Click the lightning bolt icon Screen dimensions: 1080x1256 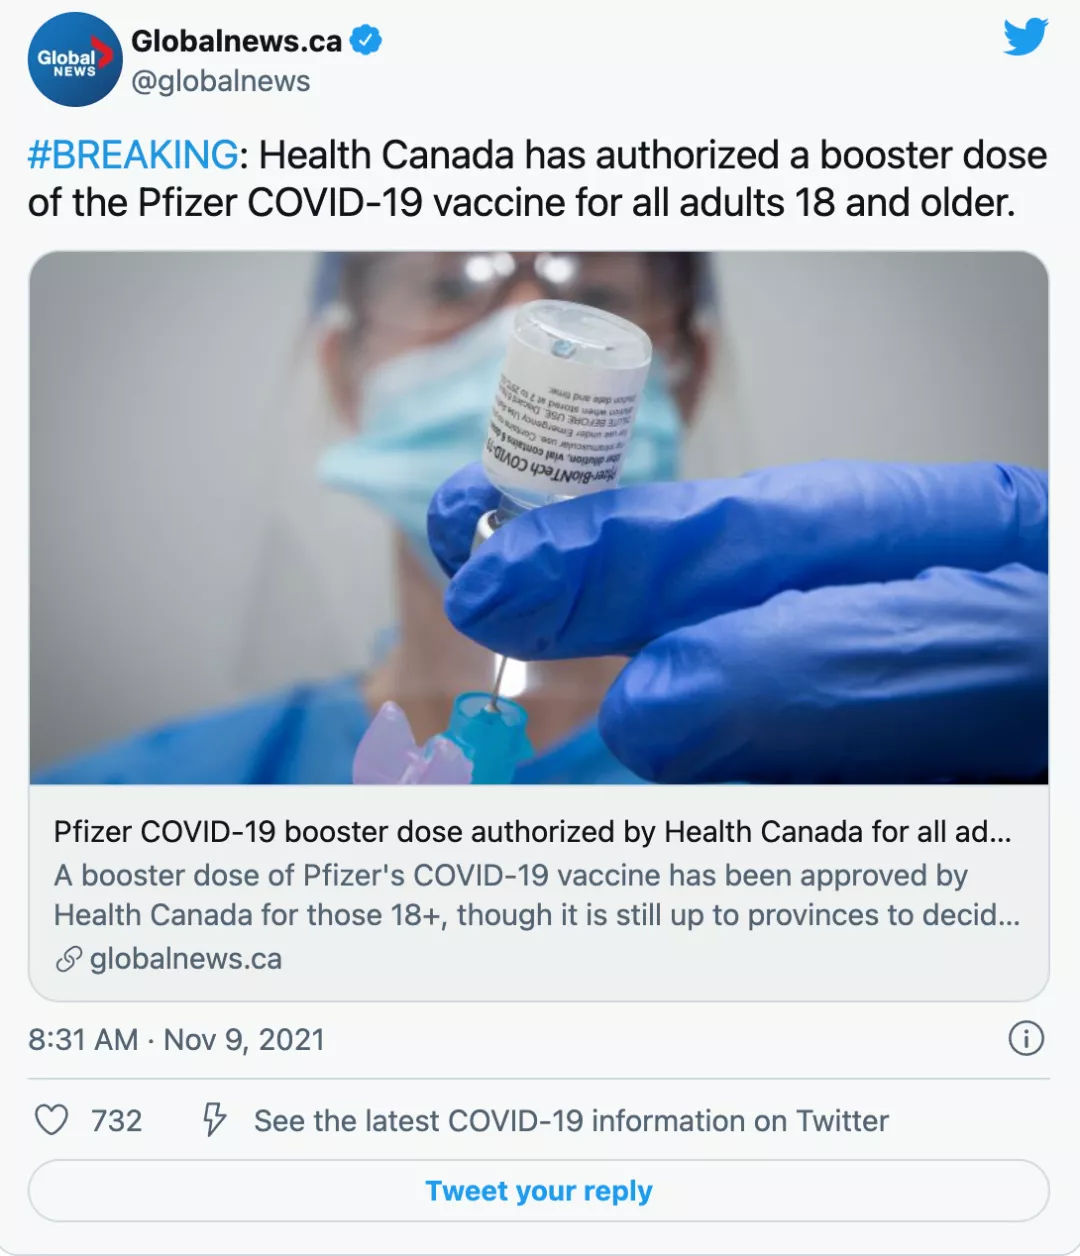pos(214,1120)
